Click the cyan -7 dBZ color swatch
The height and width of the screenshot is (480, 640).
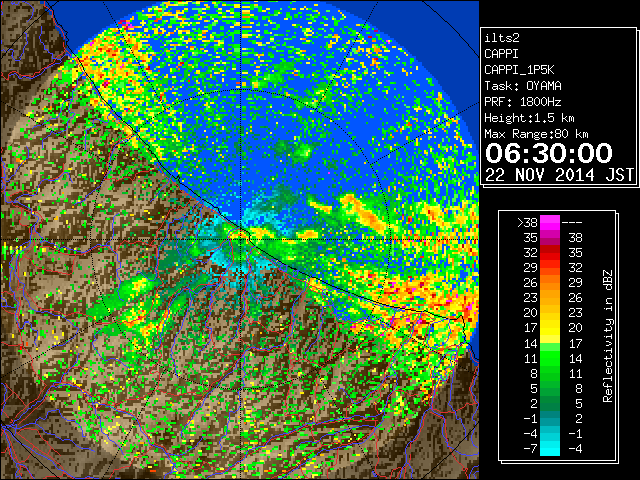pos(550,449)
